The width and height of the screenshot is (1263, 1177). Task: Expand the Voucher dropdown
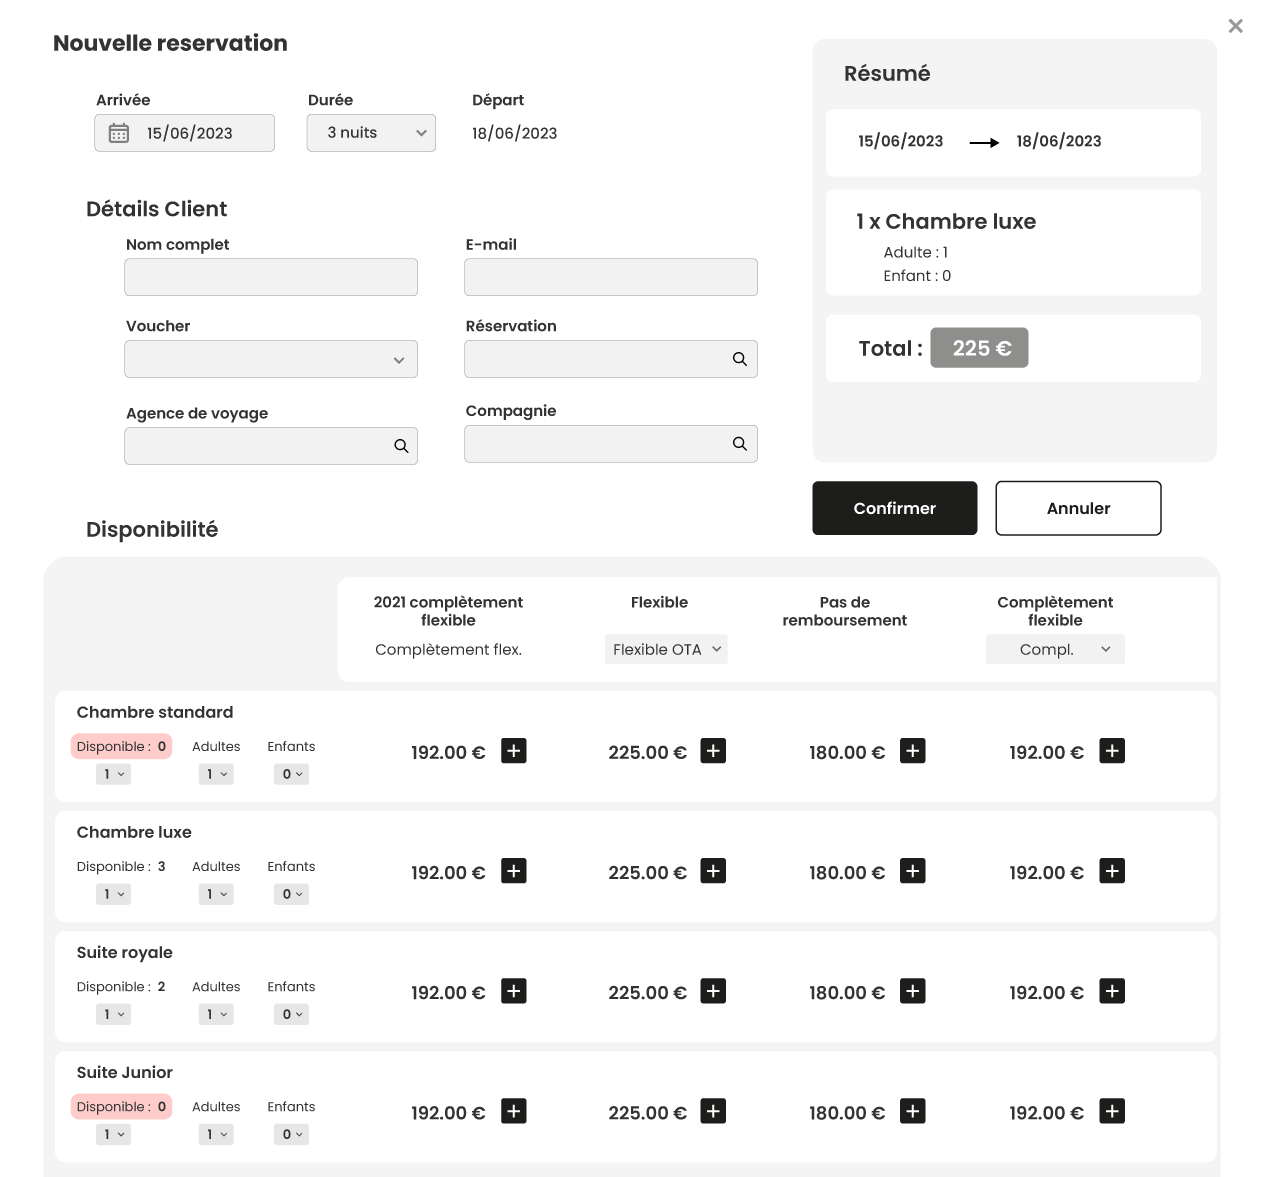(x=271, y=359)
